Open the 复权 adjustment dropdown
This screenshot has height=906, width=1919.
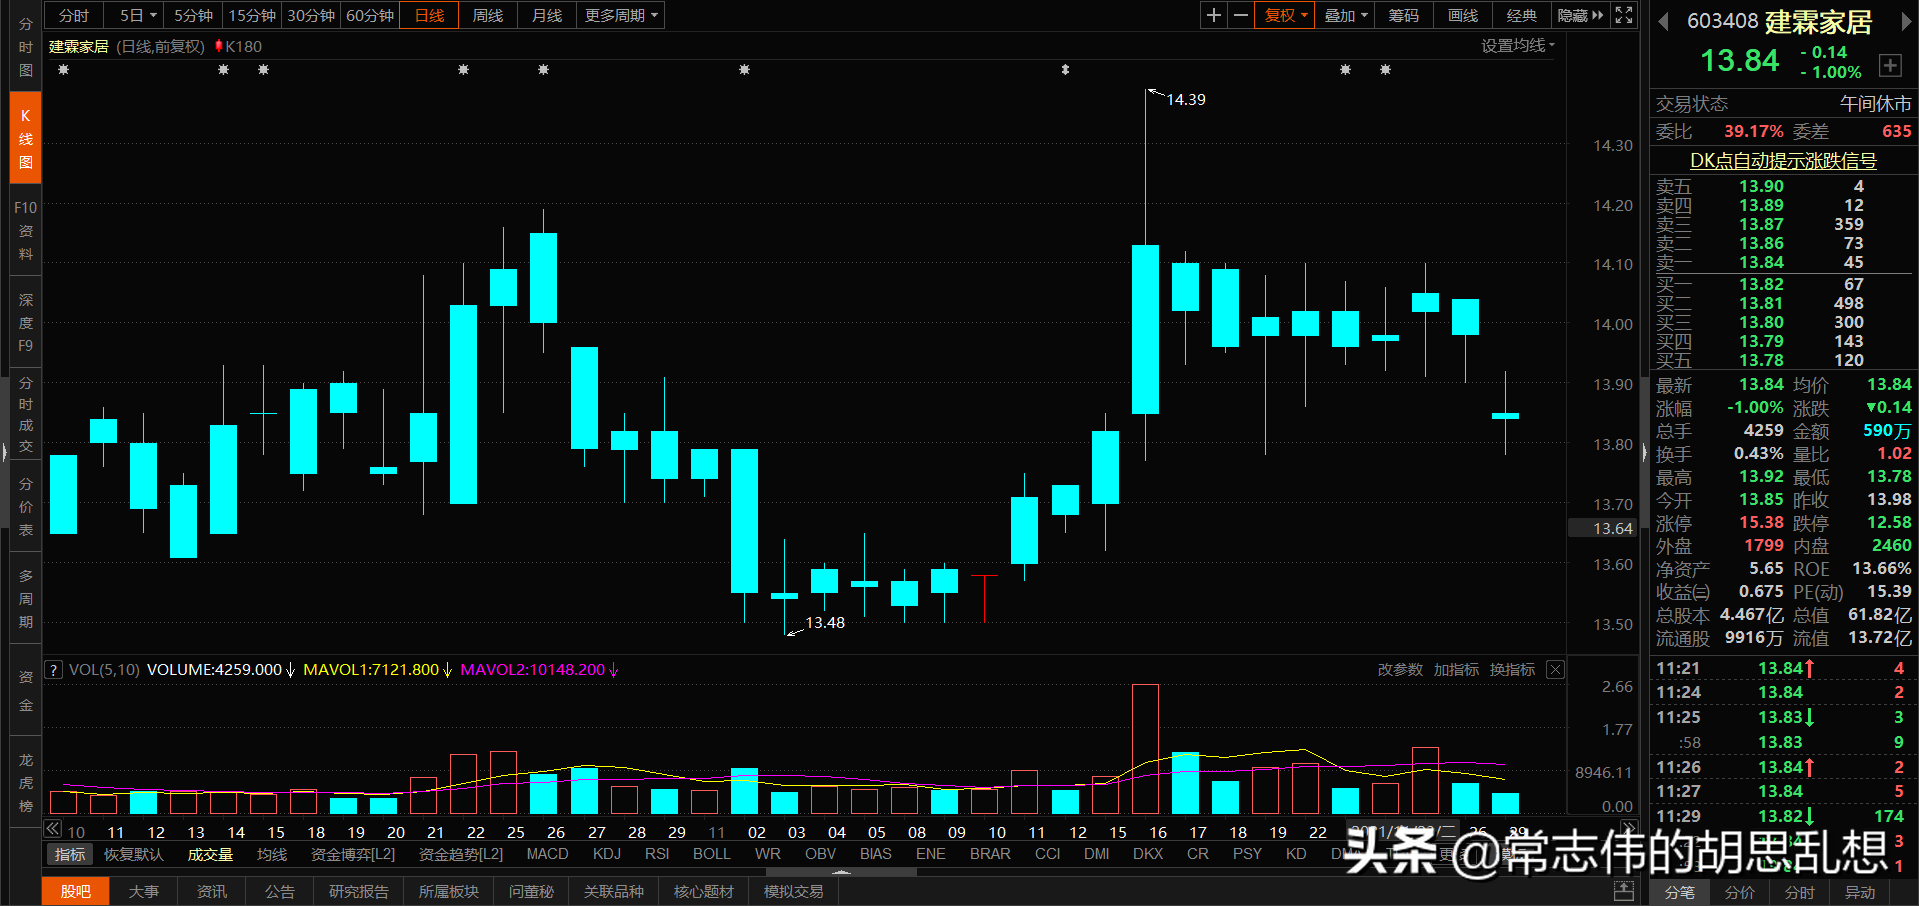(x=1283, y=15)
